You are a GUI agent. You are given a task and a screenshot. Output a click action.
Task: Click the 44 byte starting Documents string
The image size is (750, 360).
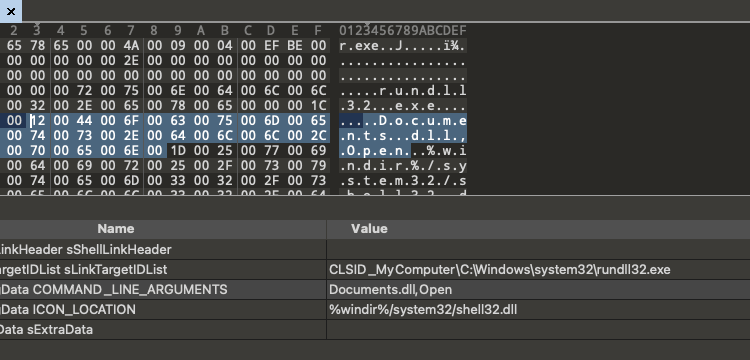pyautogui.click(x=84, y=120)
